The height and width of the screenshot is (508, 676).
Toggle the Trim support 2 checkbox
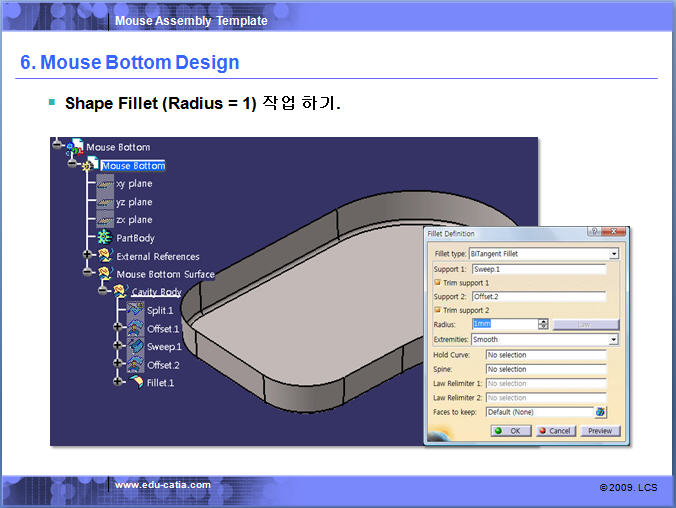click(437, 310)
